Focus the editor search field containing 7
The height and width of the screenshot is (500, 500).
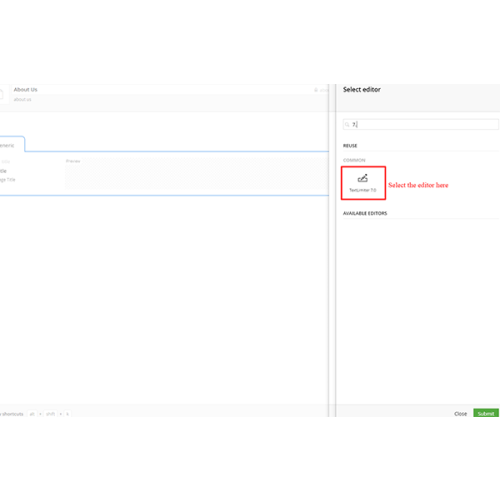tap(421, 124)
